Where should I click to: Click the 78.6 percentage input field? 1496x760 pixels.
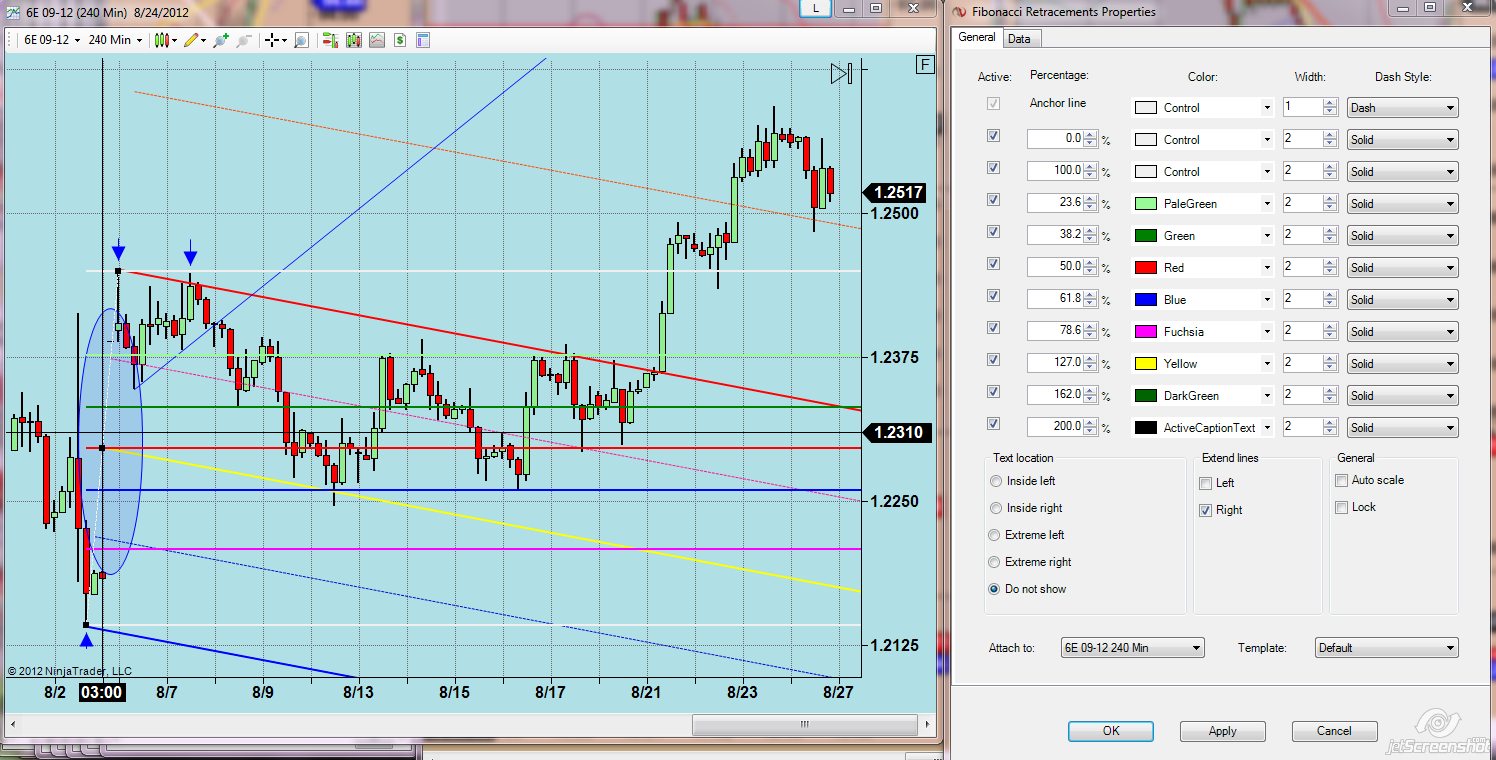pyautogui.click(x=1056, y=331)
